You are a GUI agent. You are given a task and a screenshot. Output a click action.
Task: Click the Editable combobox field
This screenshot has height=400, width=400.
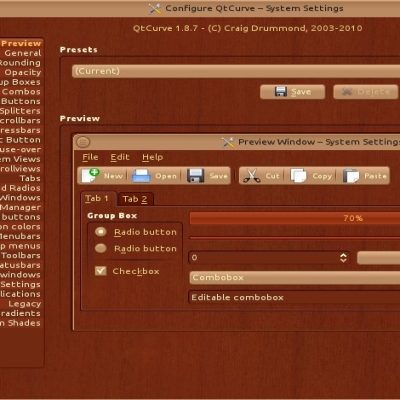tap(295, 297)
